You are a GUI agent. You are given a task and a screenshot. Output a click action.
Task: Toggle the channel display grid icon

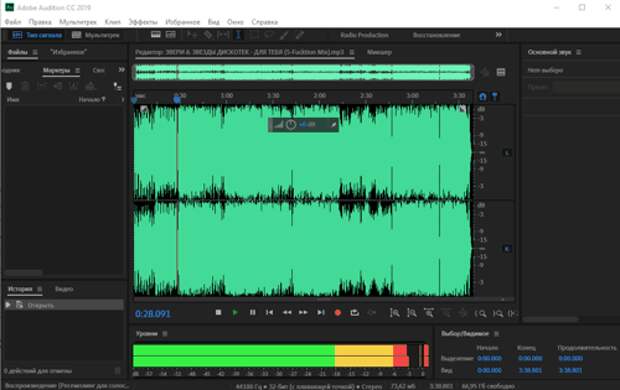(x=501, y=72)
